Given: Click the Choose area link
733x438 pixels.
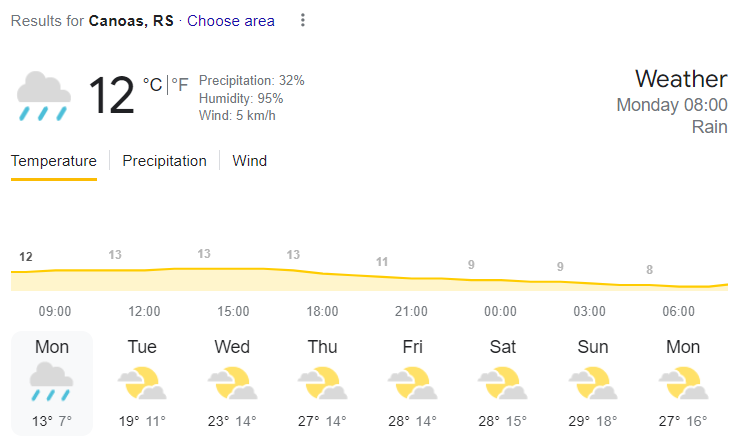Looking at the screenshot, I should point(231,21).
